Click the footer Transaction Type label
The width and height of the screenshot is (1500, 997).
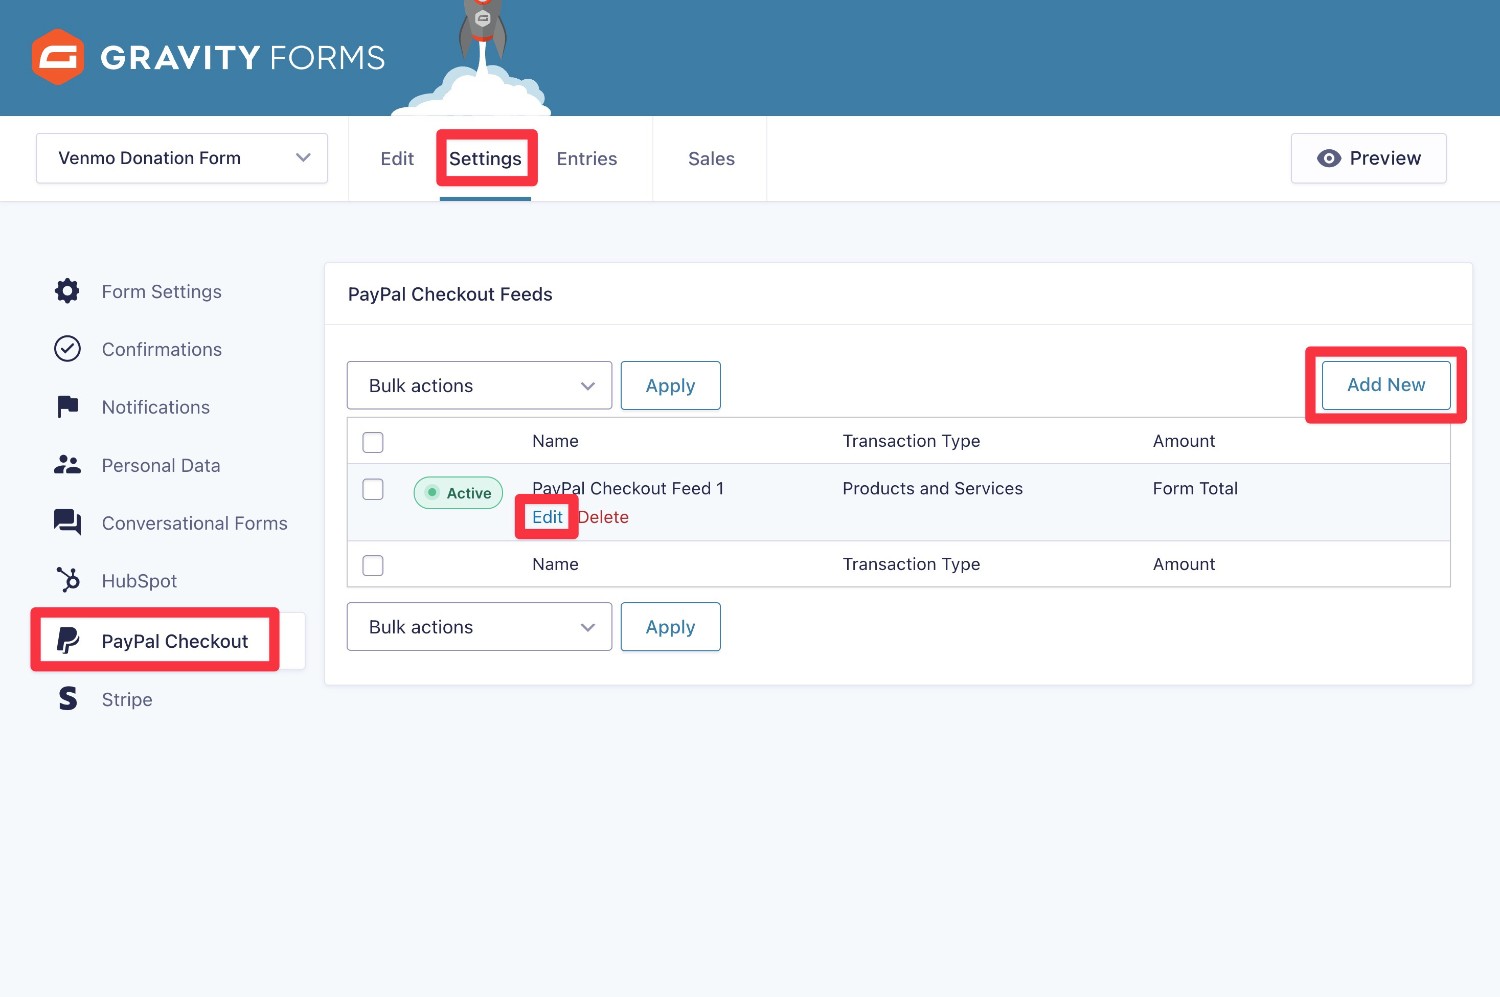pos(911,564)
